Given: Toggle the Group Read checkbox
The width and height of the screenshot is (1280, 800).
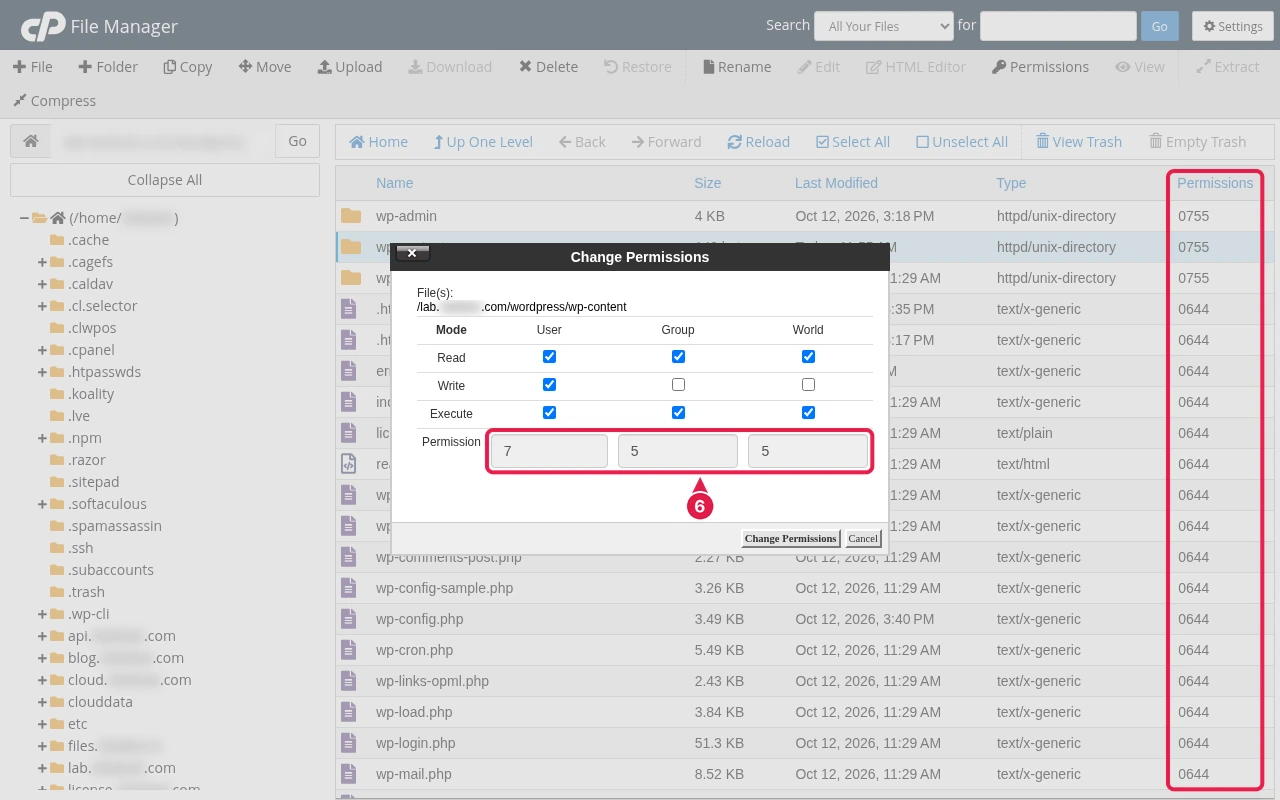Looking at the screenshot, I should 678,357.
